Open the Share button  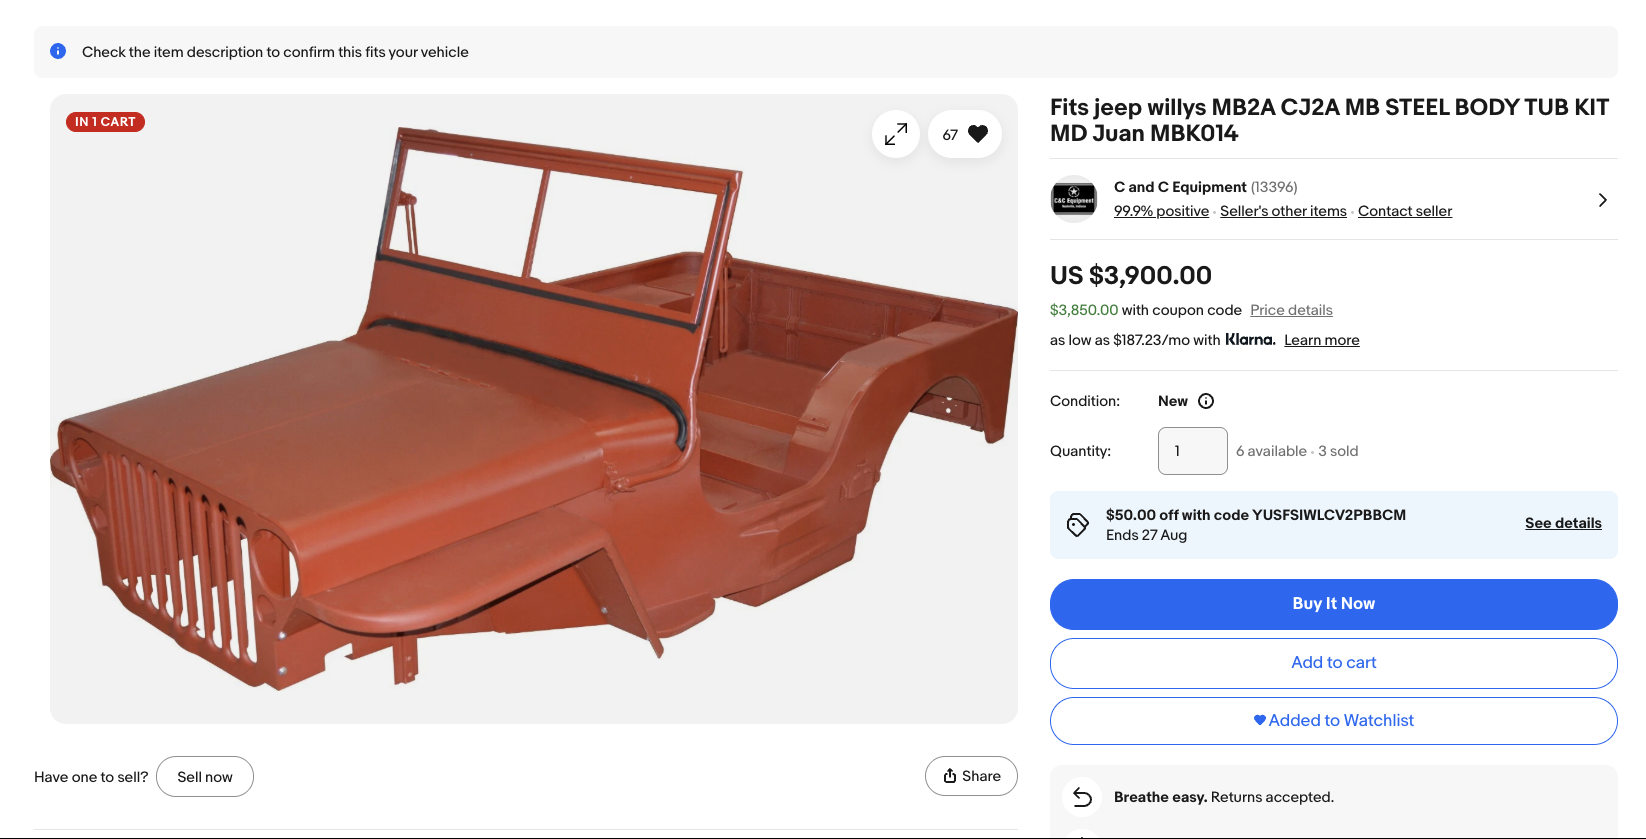click(x=971, y=776)
